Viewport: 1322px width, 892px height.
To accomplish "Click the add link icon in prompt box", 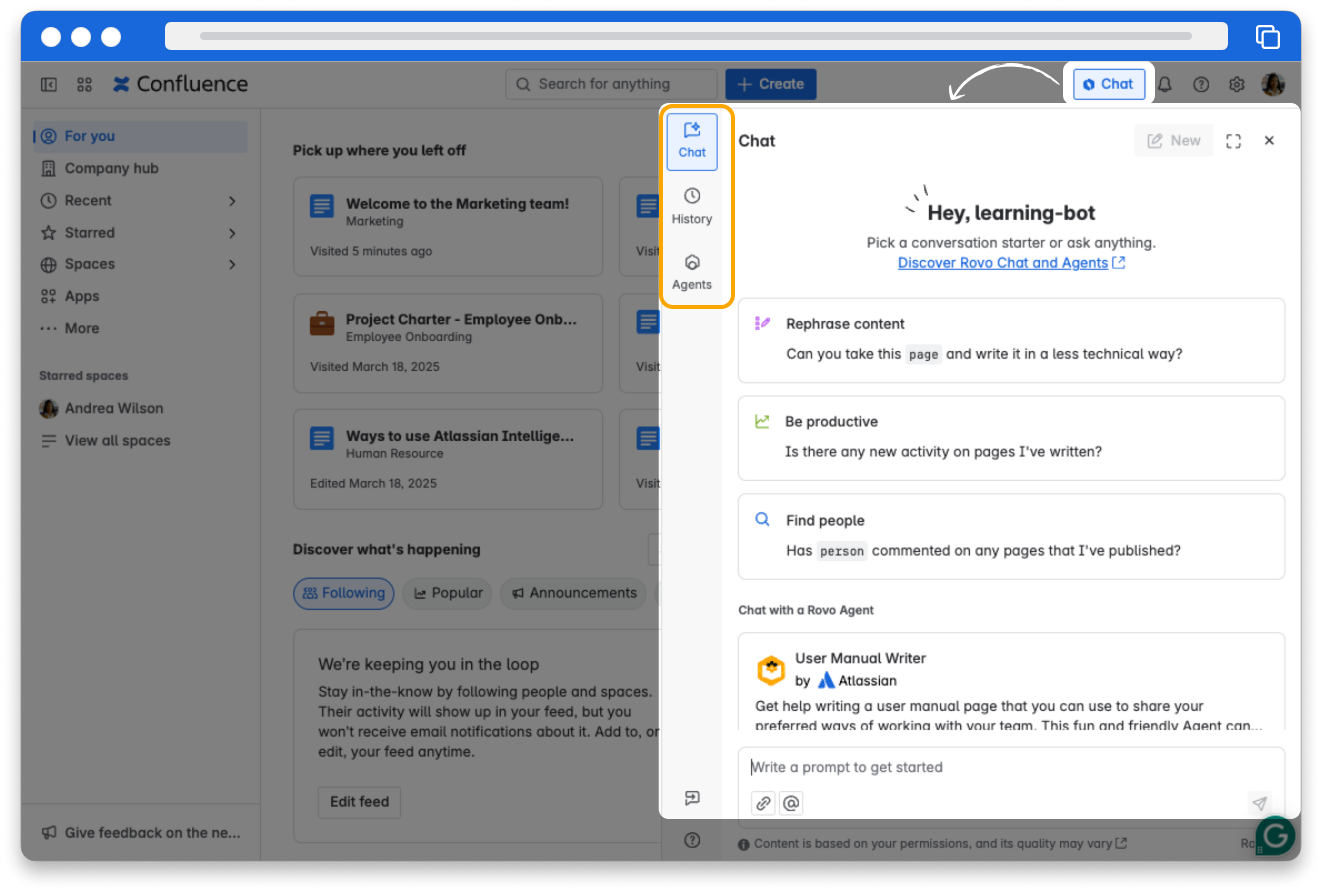I will 763,803.
